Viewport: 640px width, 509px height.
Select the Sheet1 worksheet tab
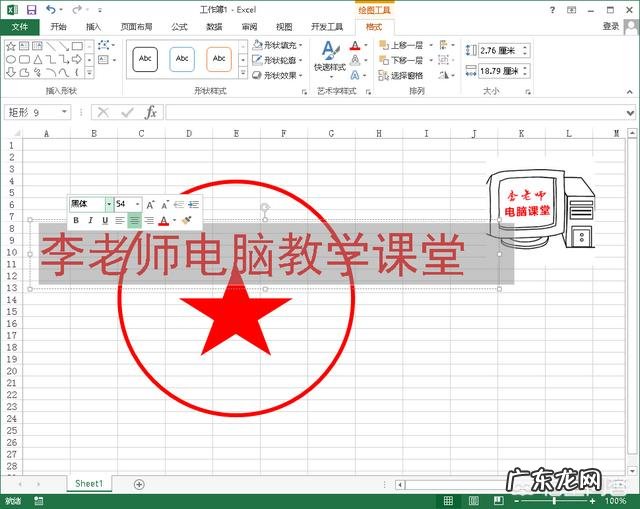(x=89, y=484)
